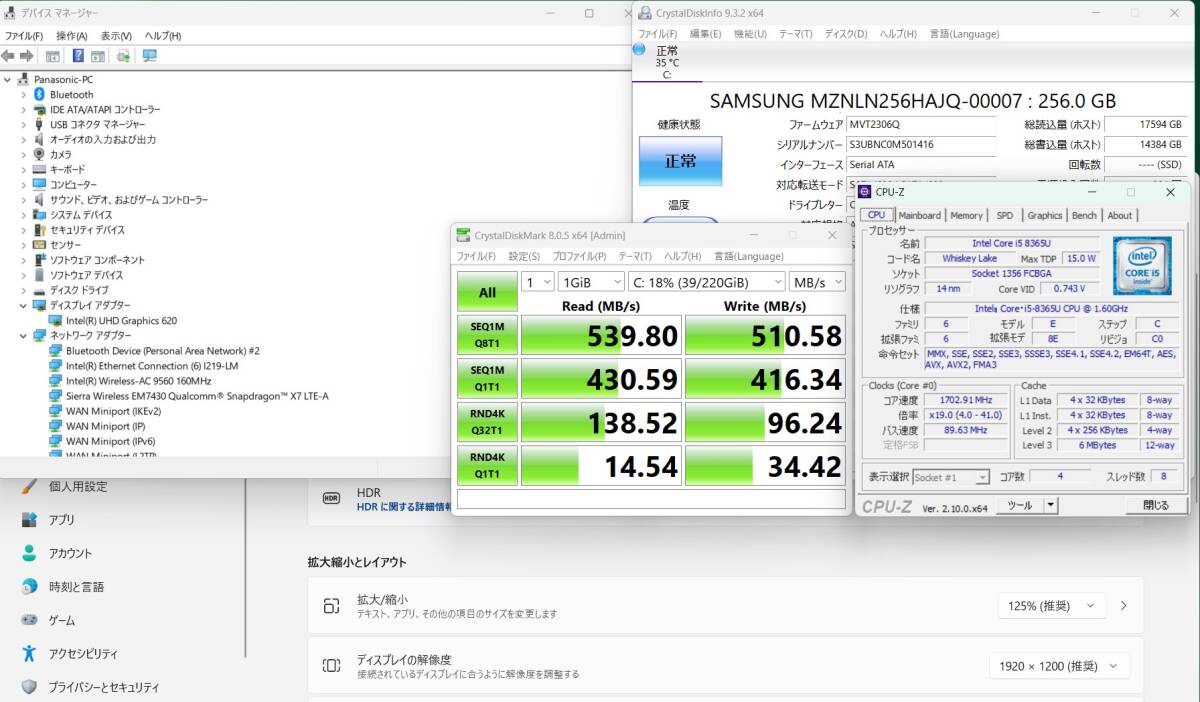Select Intel(R) Ethernet Connection (6) I219-LM
1200x702 pixels.
click(152, 366)
